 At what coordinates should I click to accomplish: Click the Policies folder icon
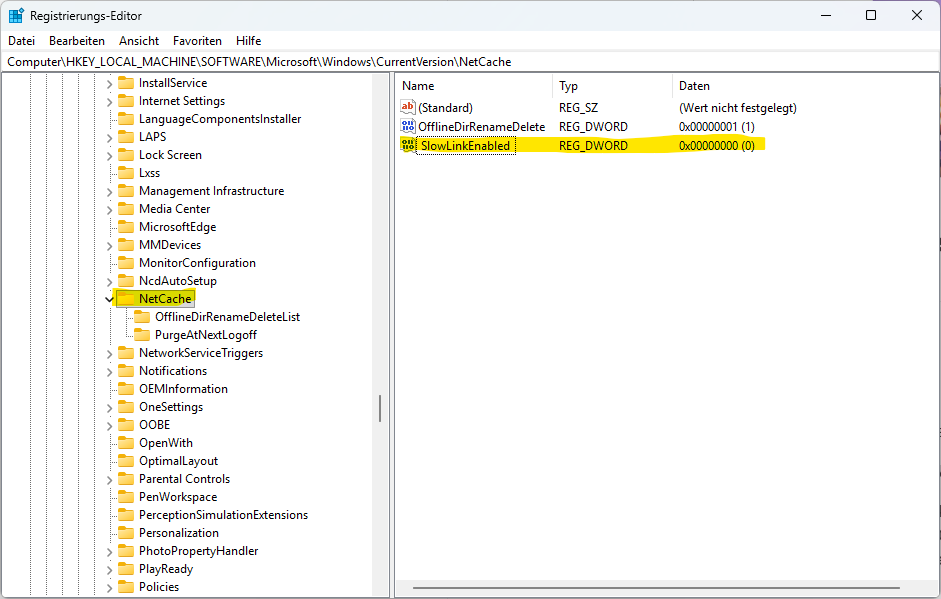tap(126, 587)
